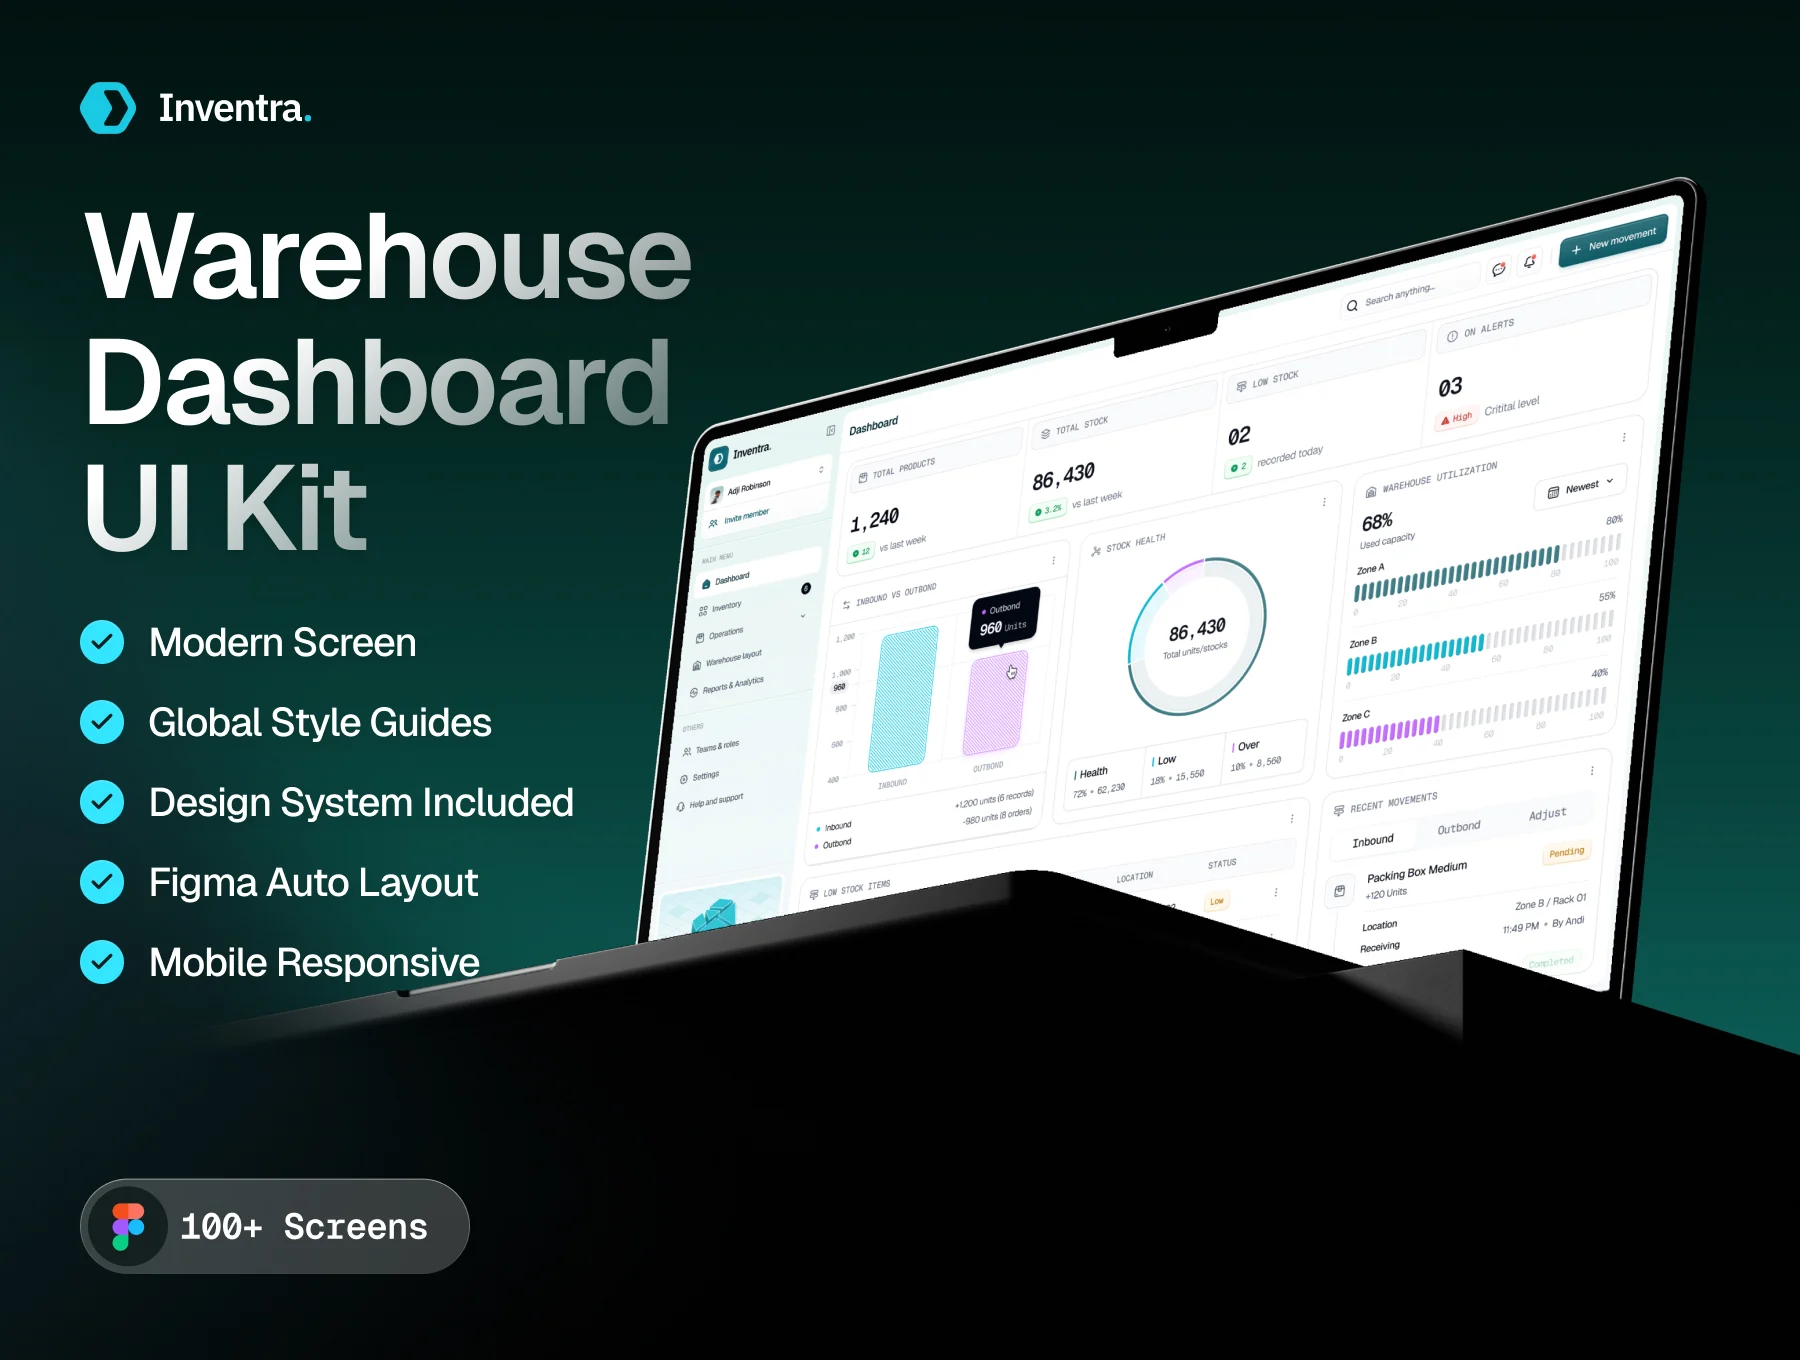Click the Packing Box Medium entry title
Image resolution: width=1800 pixels, height=1360 pixels.
tap(1416, 871)
